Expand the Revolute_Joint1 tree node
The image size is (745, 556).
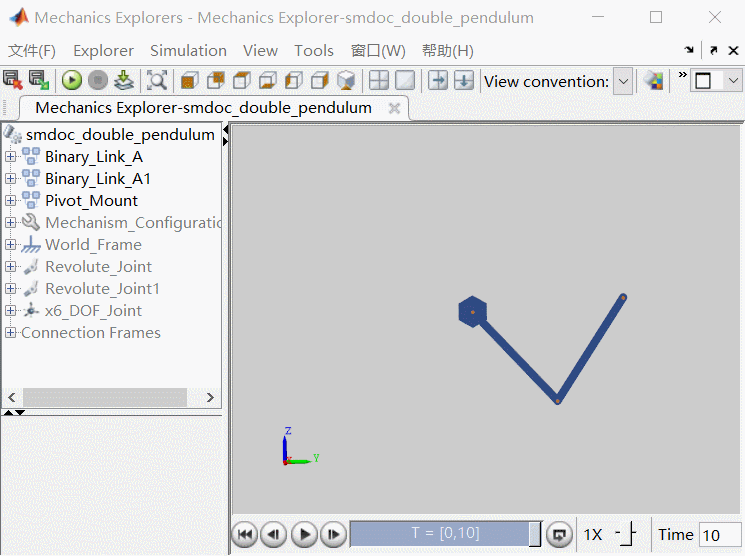click(10, 288)
